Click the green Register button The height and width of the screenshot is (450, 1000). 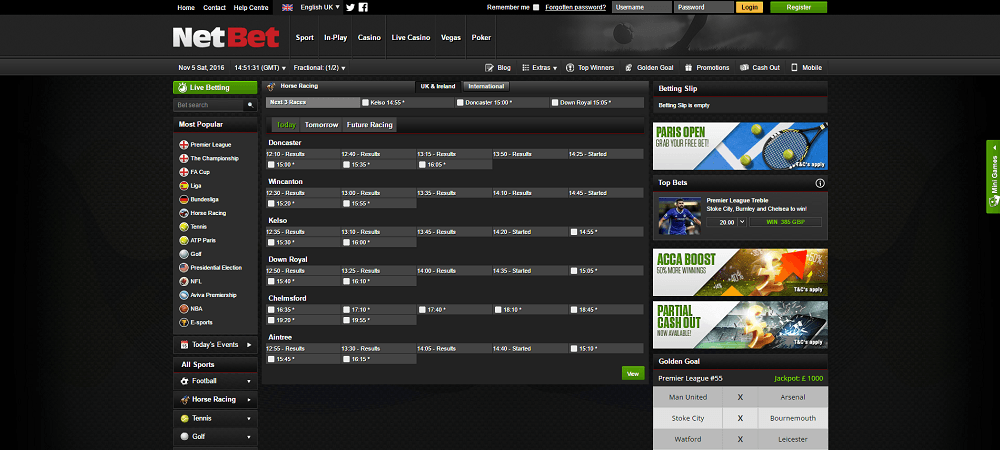click(798, 7)
